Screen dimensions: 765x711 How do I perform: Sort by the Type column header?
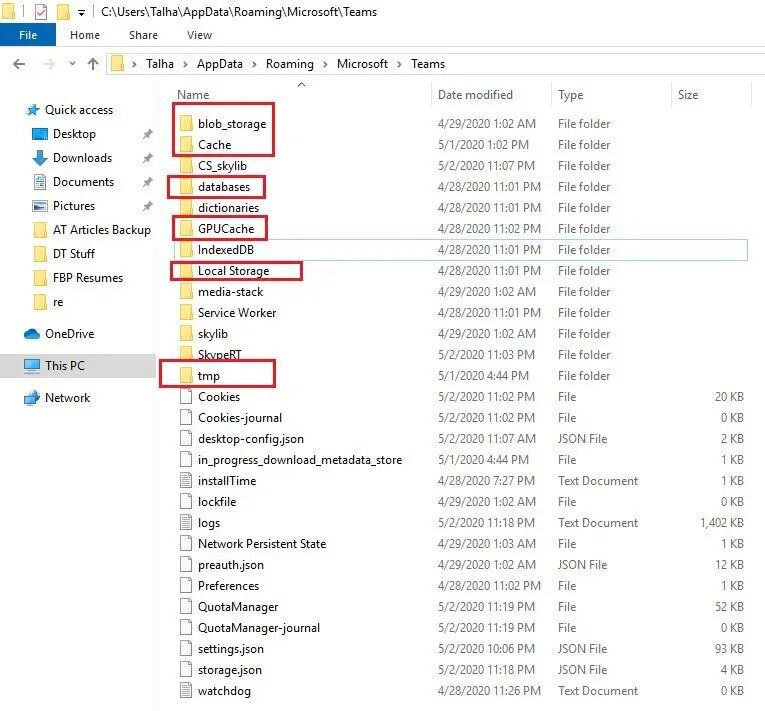(570, 95)
